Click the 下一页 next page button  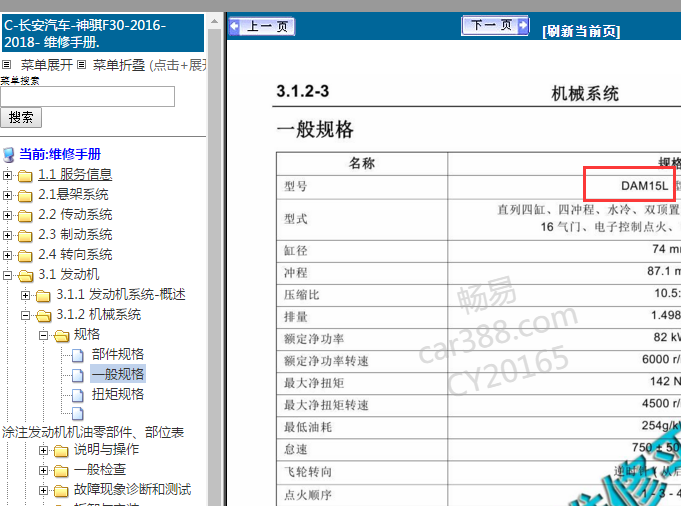click(x=495, y=25)
